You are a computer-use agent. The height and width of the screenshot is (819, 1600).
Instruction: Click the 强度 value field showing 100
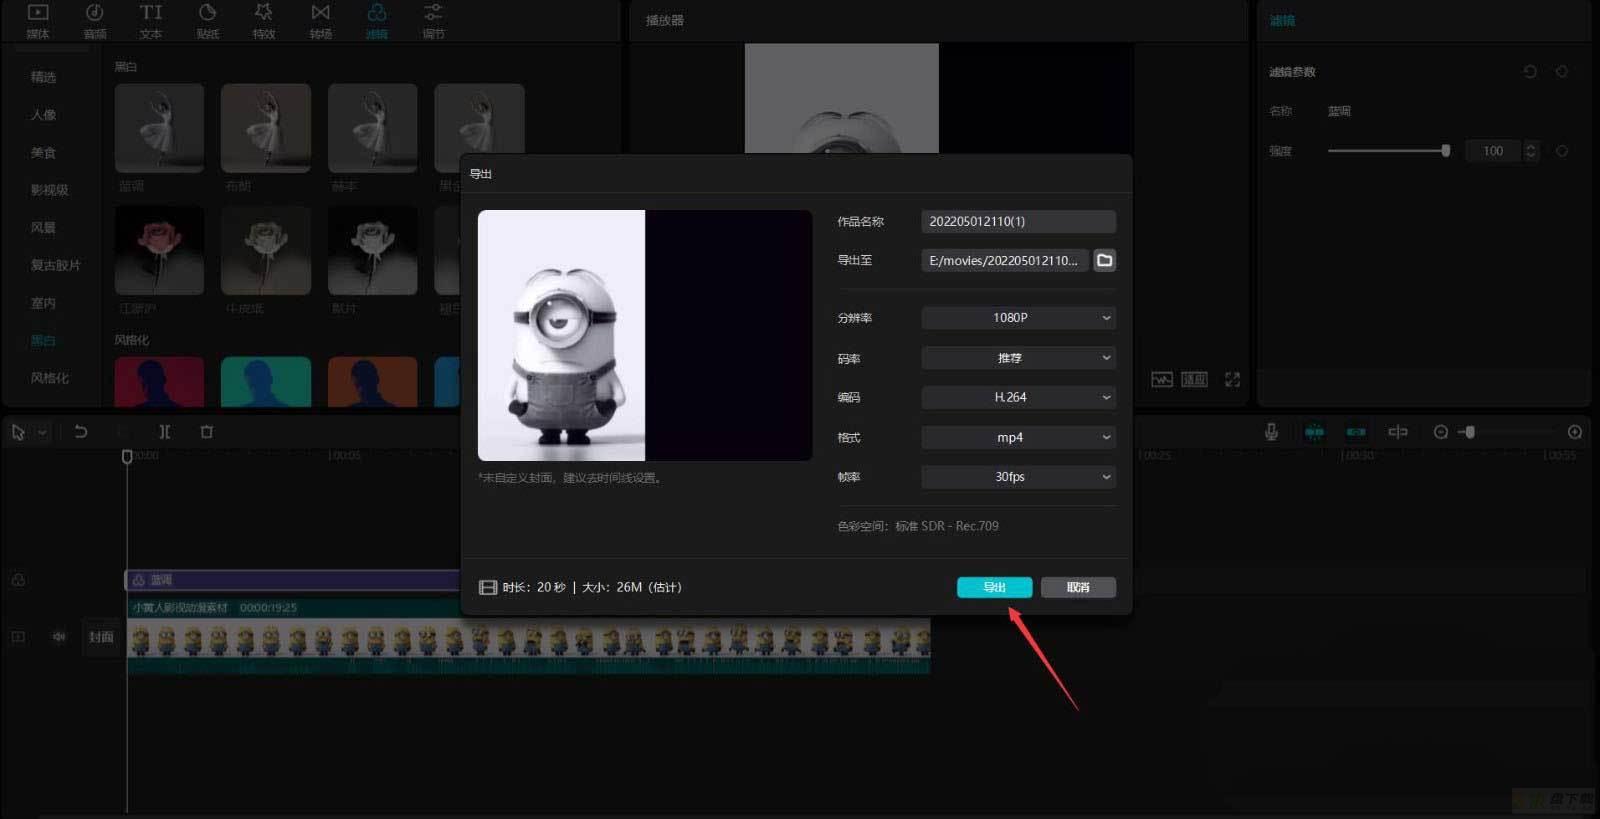coord(1494,151)
